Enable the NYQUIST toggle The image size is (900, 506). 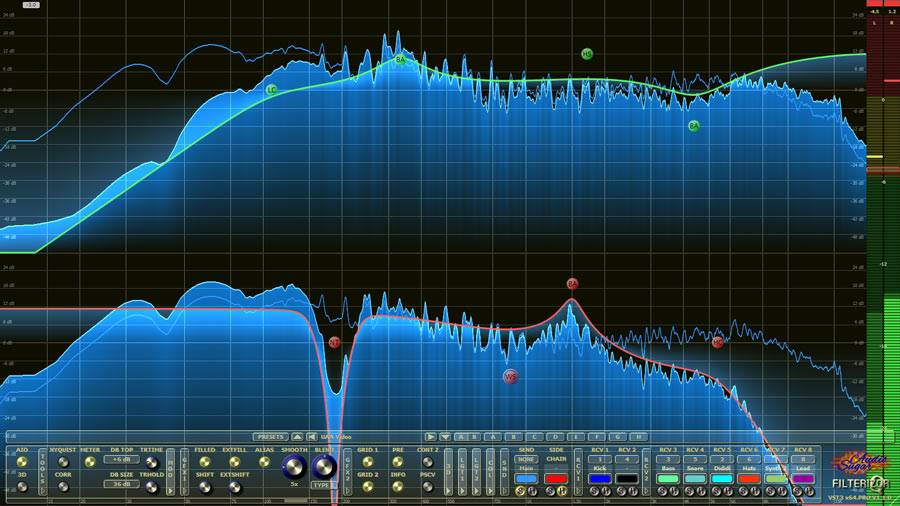pyautogui.click(x=62, y=463)
